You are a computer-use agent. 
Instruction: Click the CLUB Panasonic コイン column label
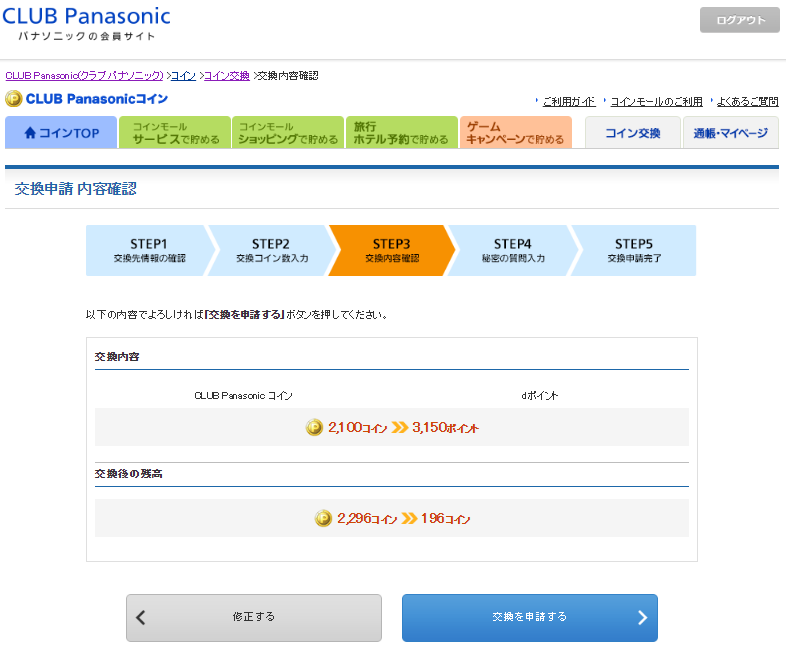[243, 395]
